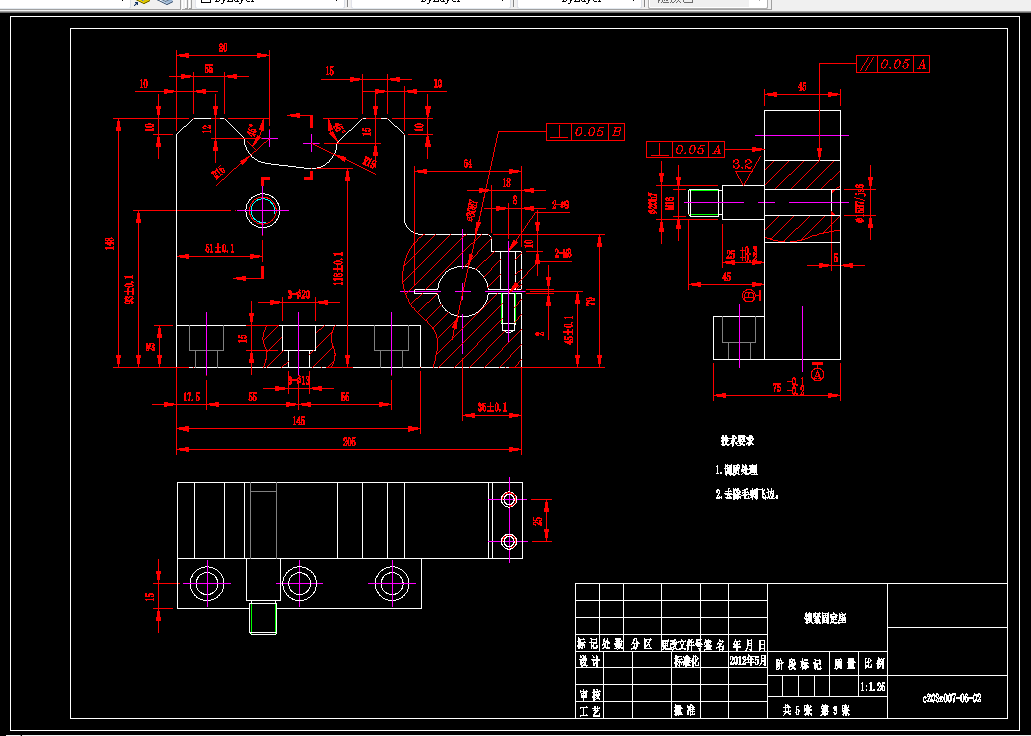1031x736 pixels.
Task: Select the 分区 header cell
Action: [x=641, y=644]
